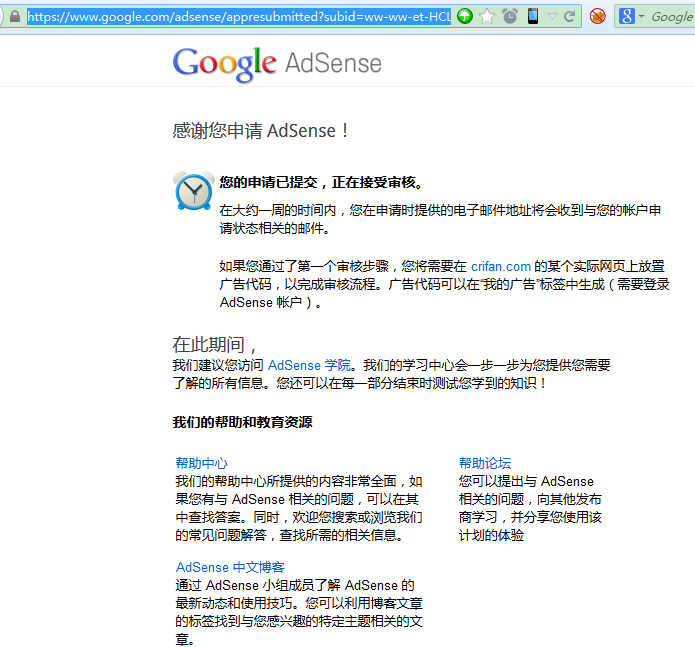Click the red blocked ad-block icon
This screenshot has width=695, height=647.
[597, 17]
